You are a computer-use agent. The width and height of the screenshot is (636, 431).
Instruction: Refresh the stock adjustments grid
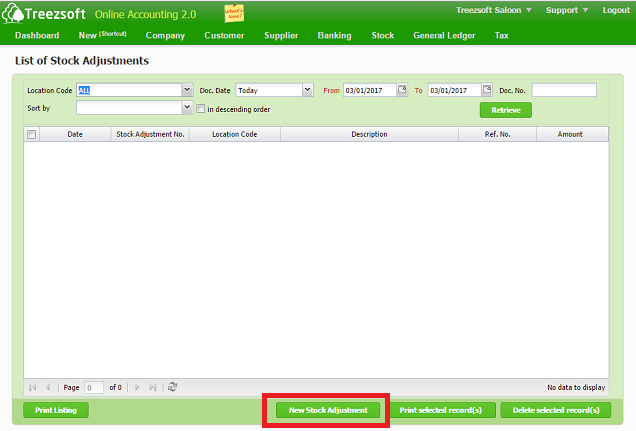pos(173,387)
